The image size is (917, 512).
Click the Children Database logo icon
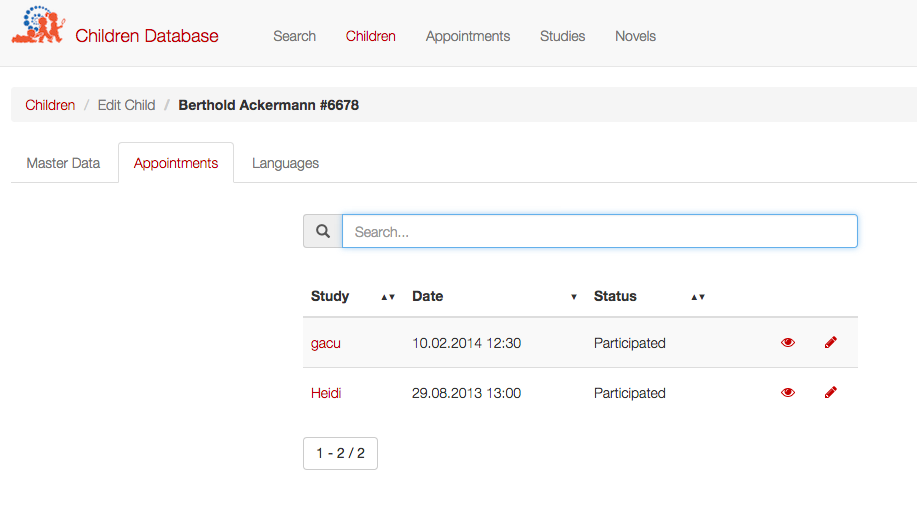[x=39, y=25]
